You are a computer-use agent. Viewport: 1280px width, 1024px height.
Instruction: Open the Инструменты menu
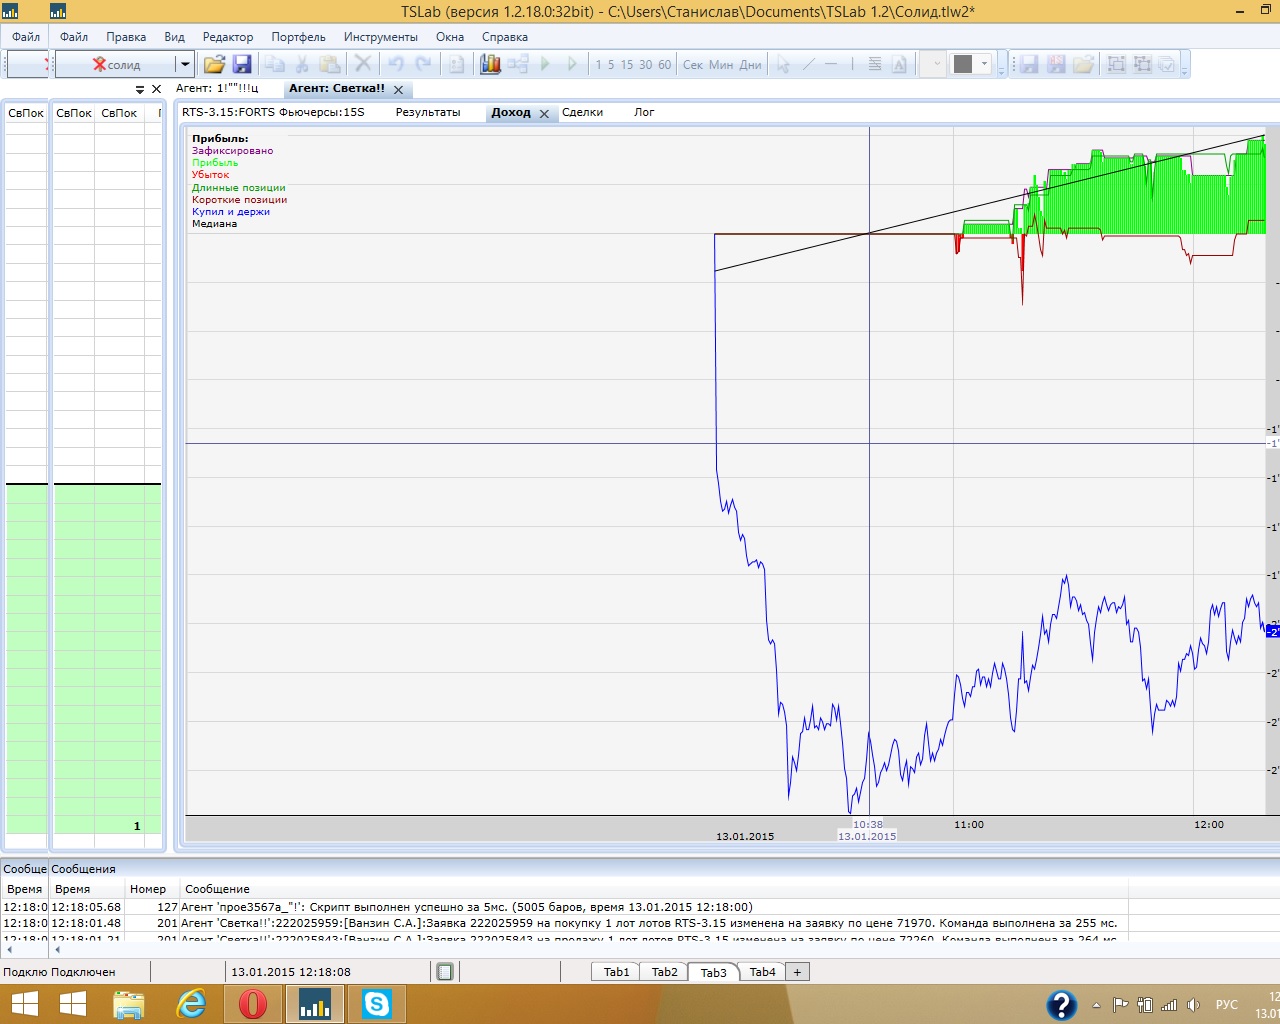coord(380,37)
